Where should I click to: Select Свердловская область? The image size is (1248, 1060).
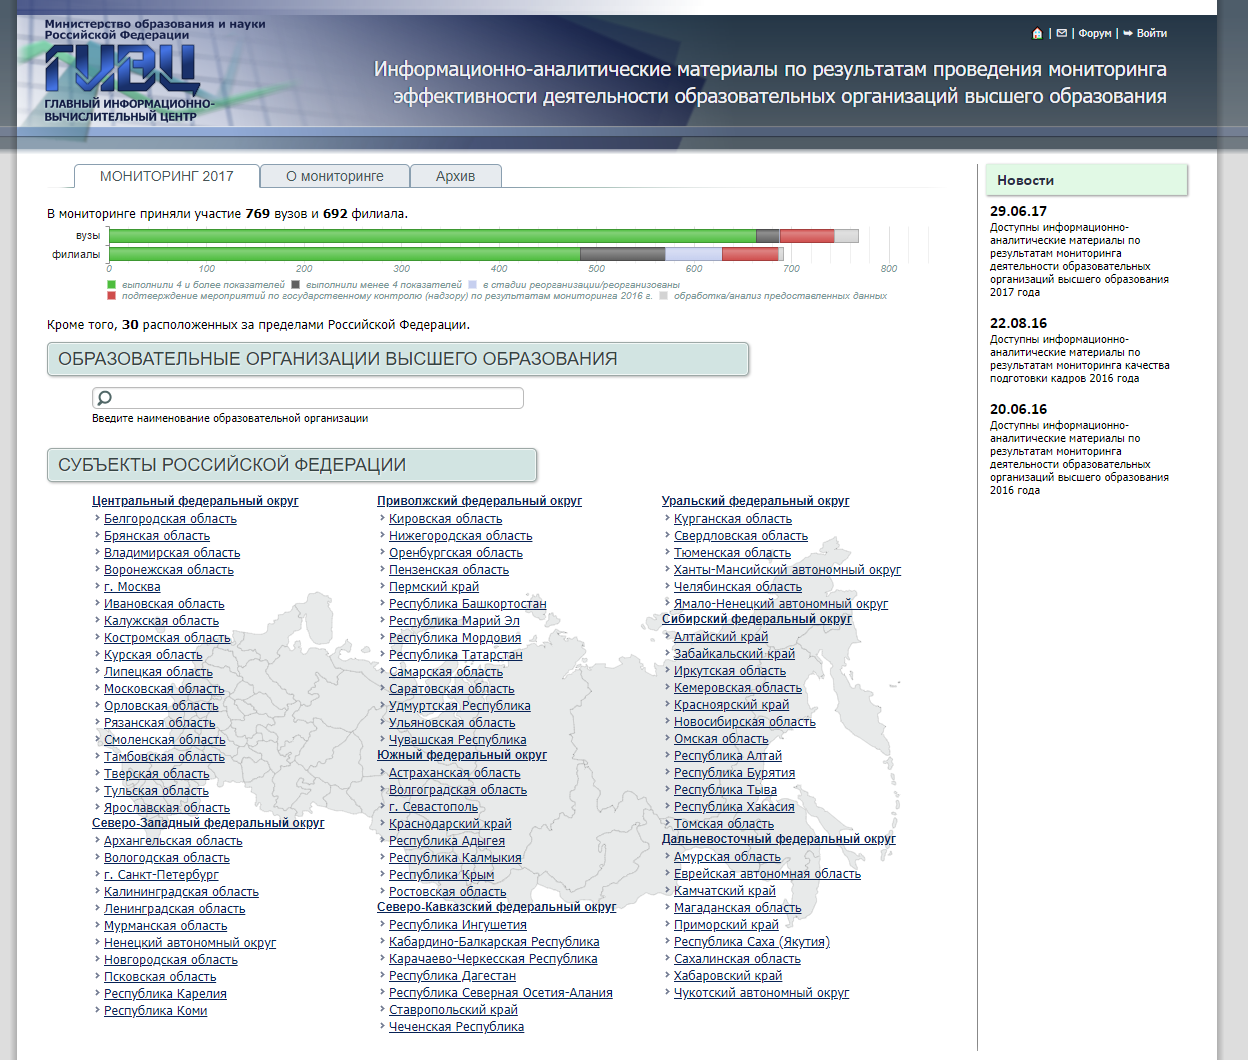(741, 536)
